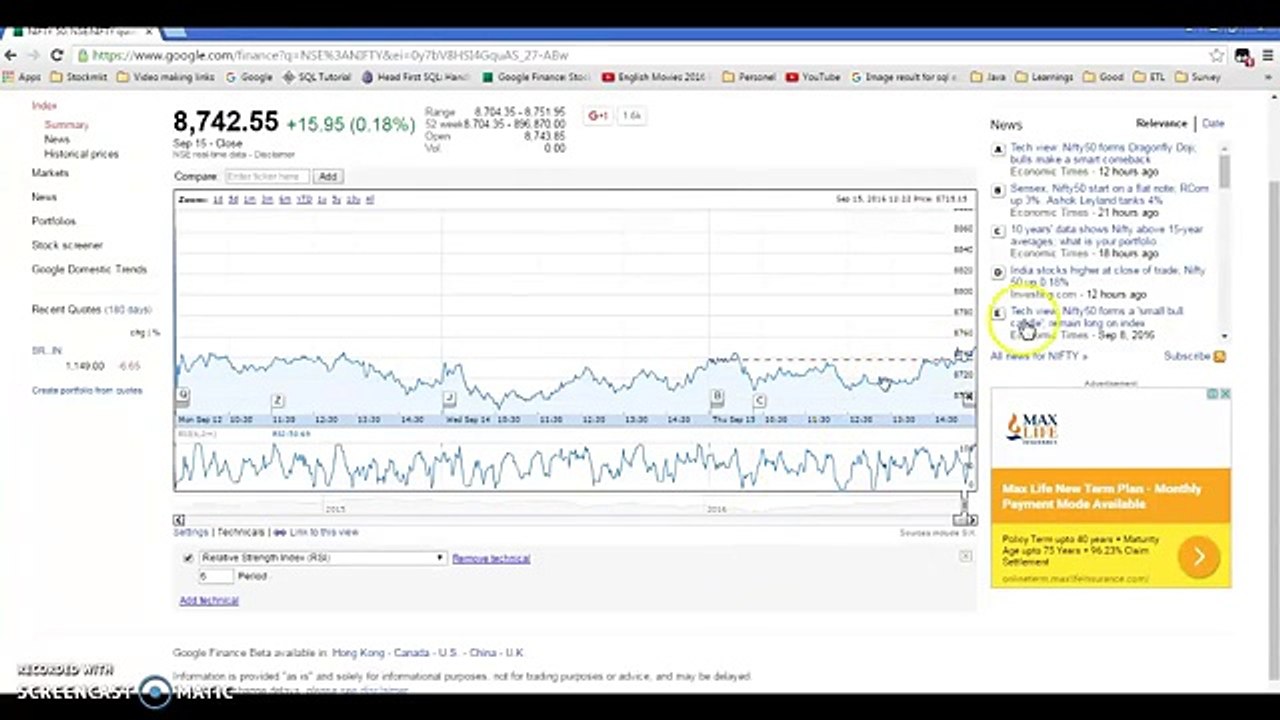This screenshot has height=720, width=1280.
Task: Open chart Settings link
Action: coord(191,533)
